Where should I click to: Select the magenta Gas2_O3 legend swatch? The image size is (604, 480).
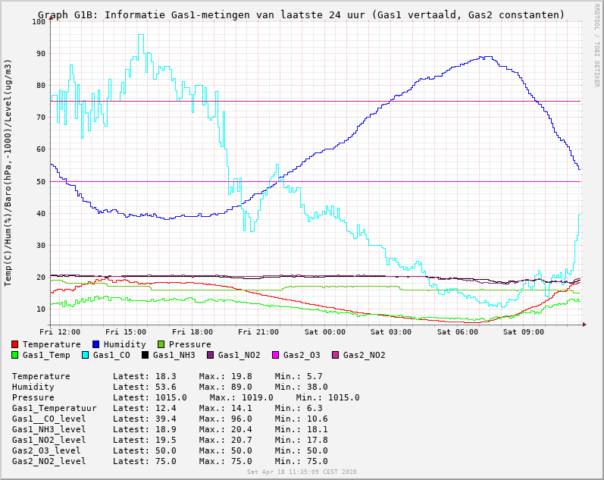click(x=276, y=355)
